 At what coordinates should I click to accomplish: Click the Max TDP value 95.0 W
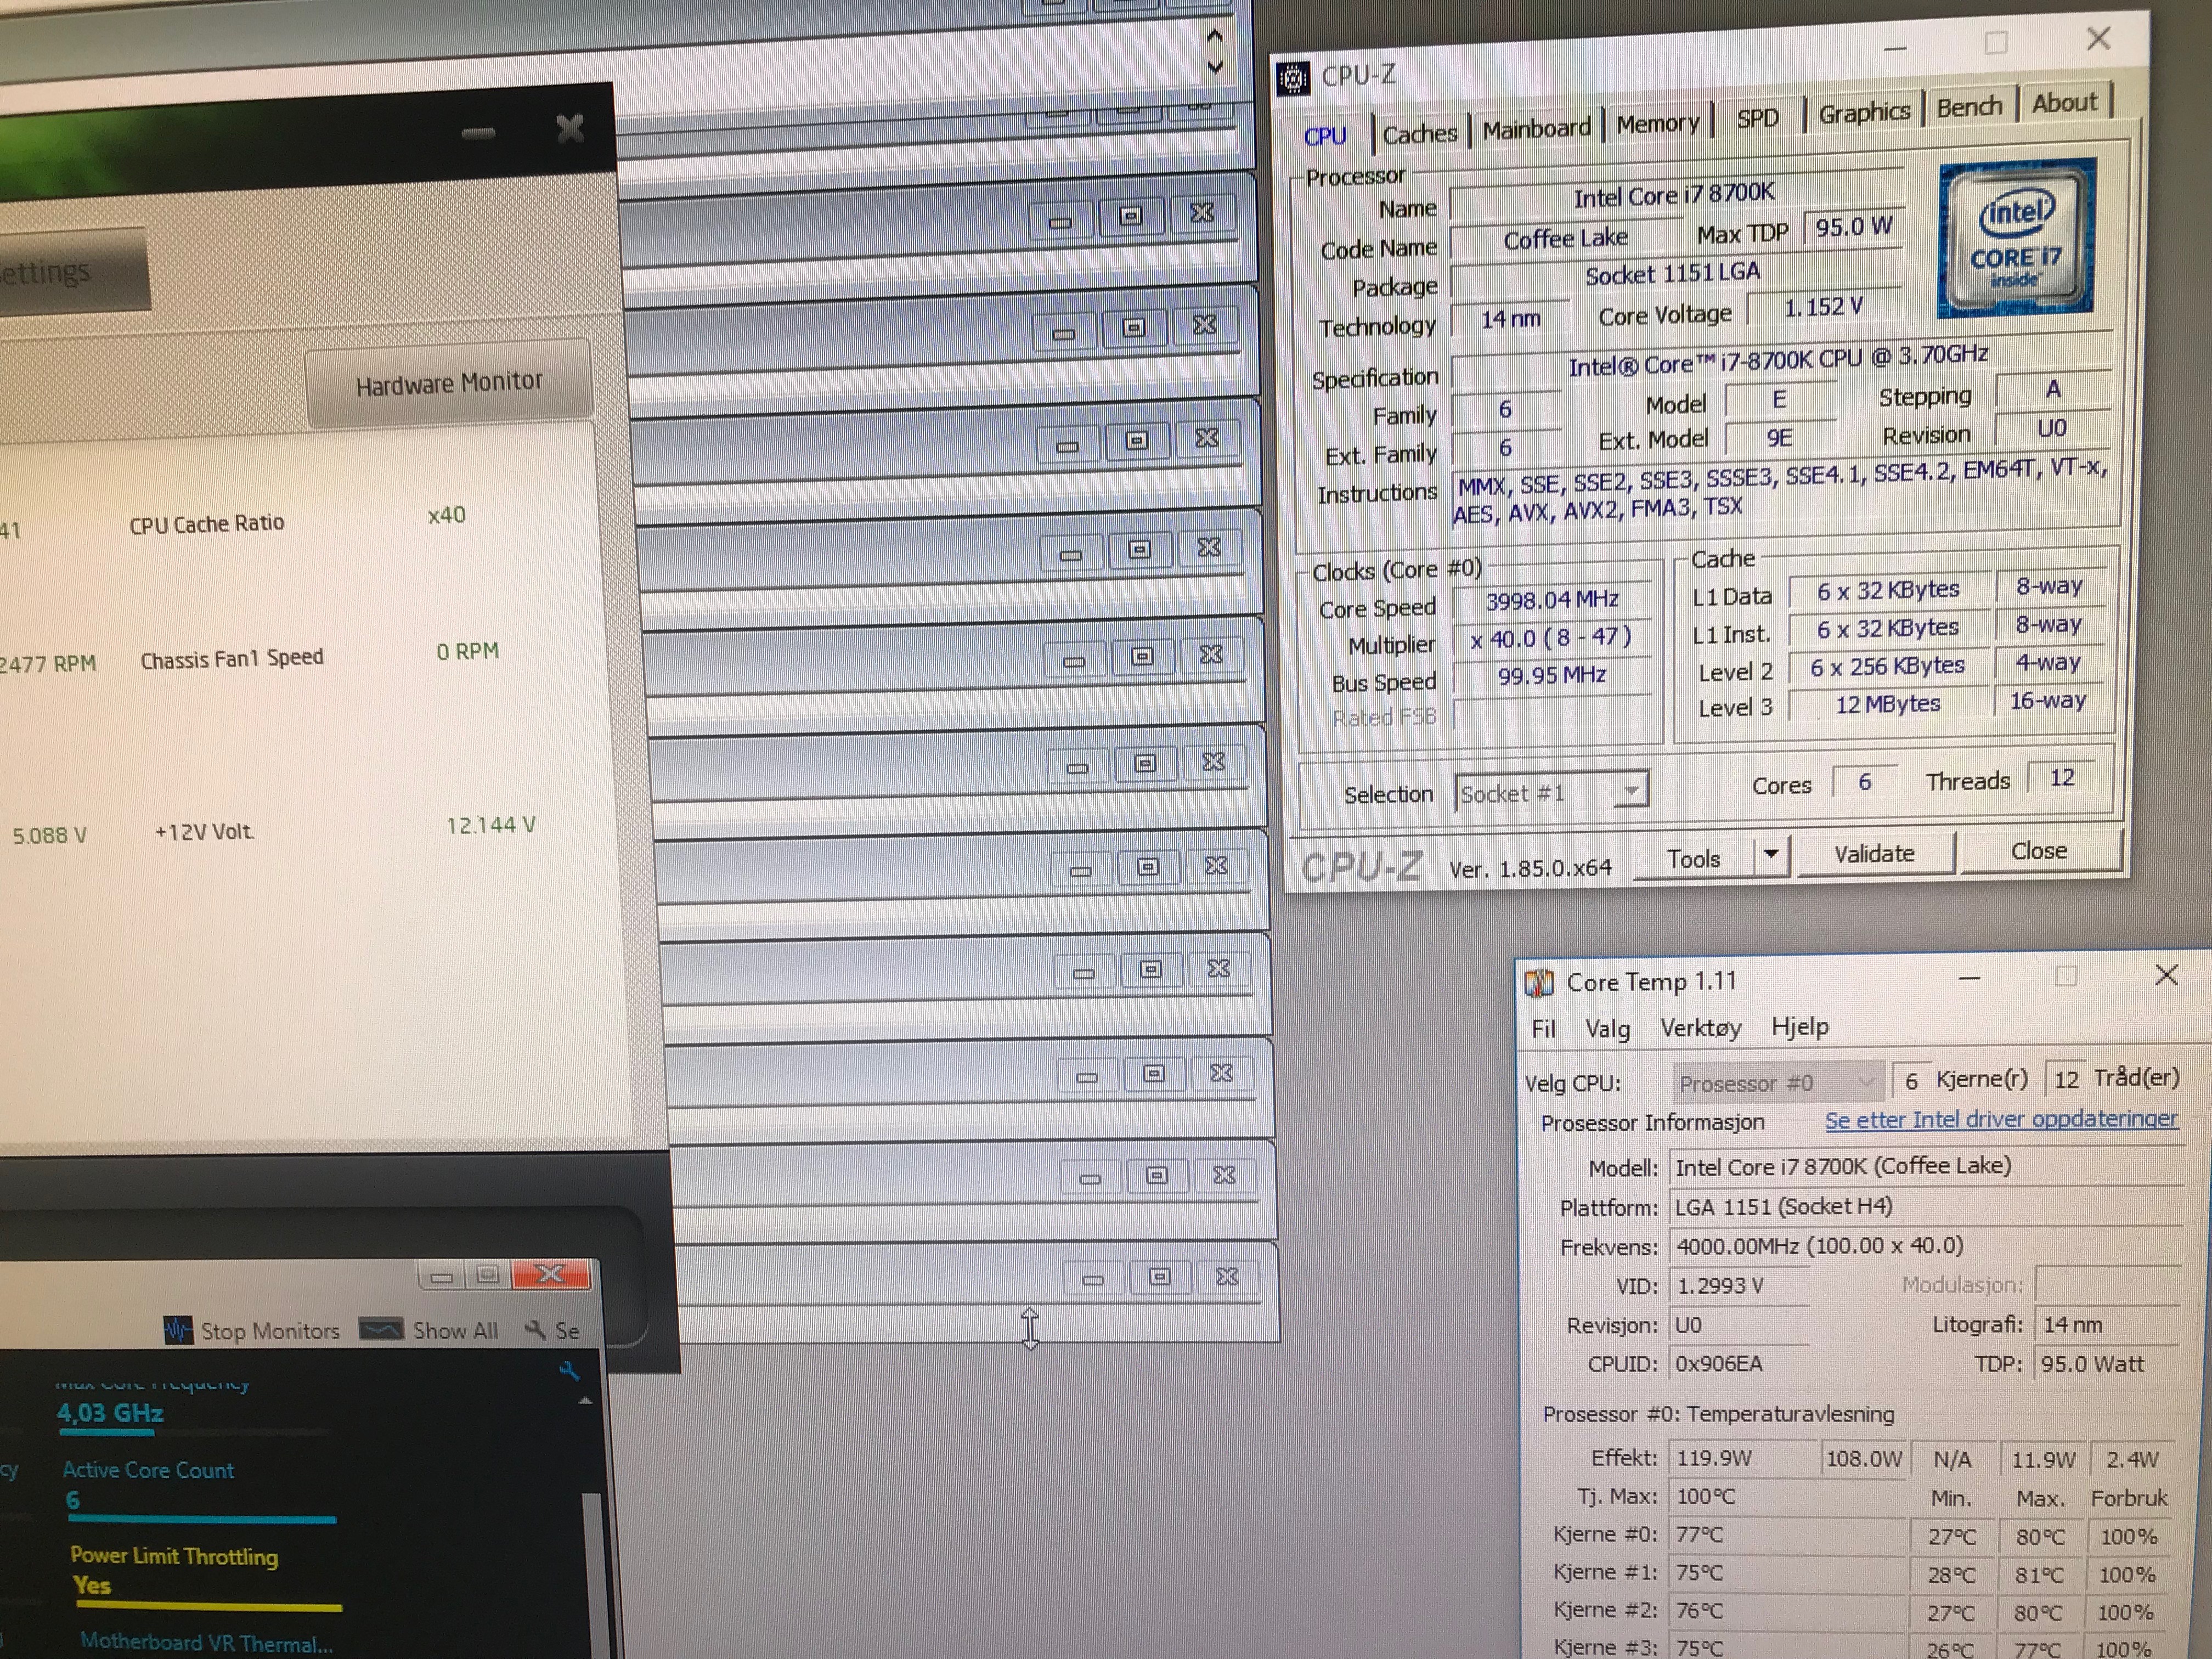coord(1853,227)
